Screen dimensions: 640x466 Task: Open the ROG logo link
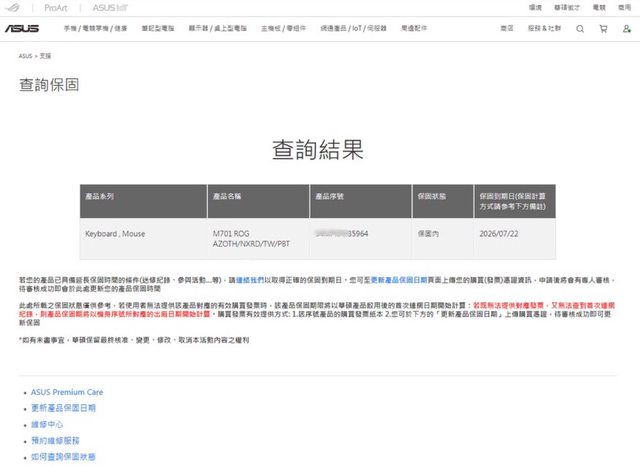point(23,7)
